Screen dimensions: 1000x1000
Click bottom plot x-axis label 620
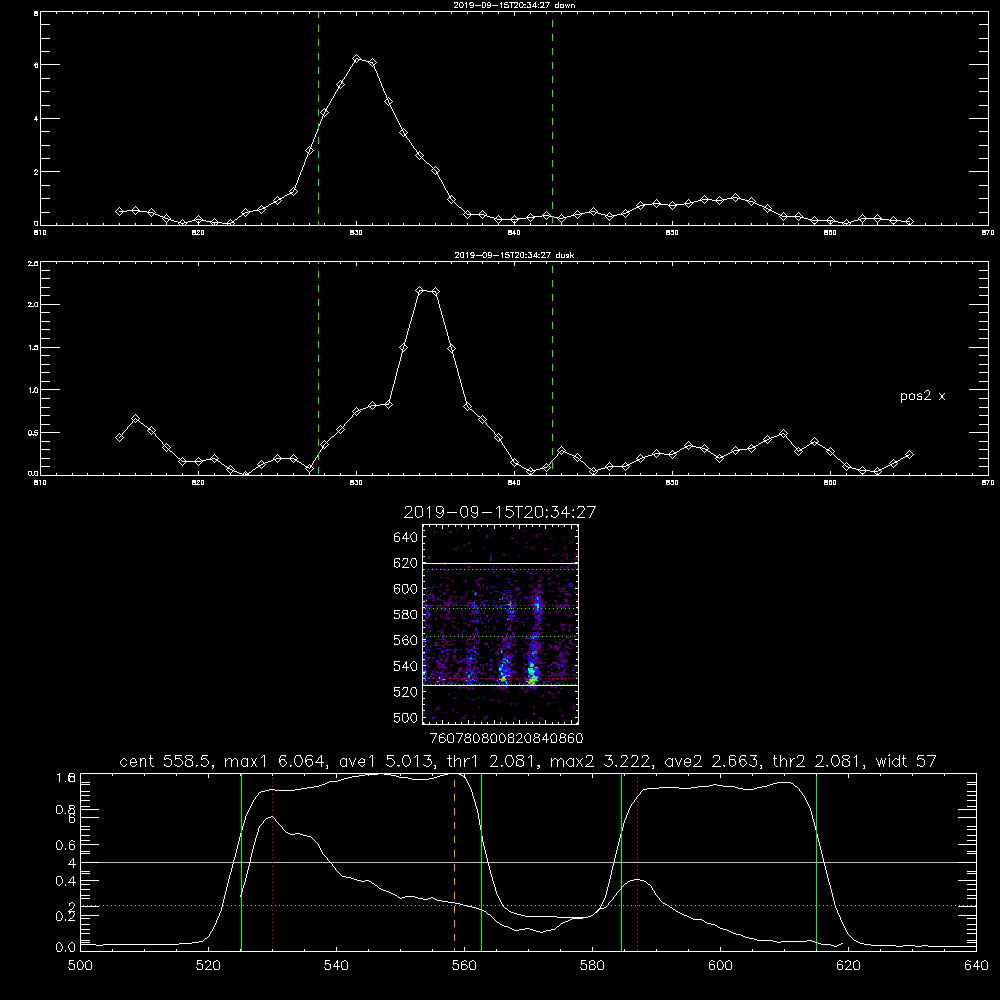848,966
